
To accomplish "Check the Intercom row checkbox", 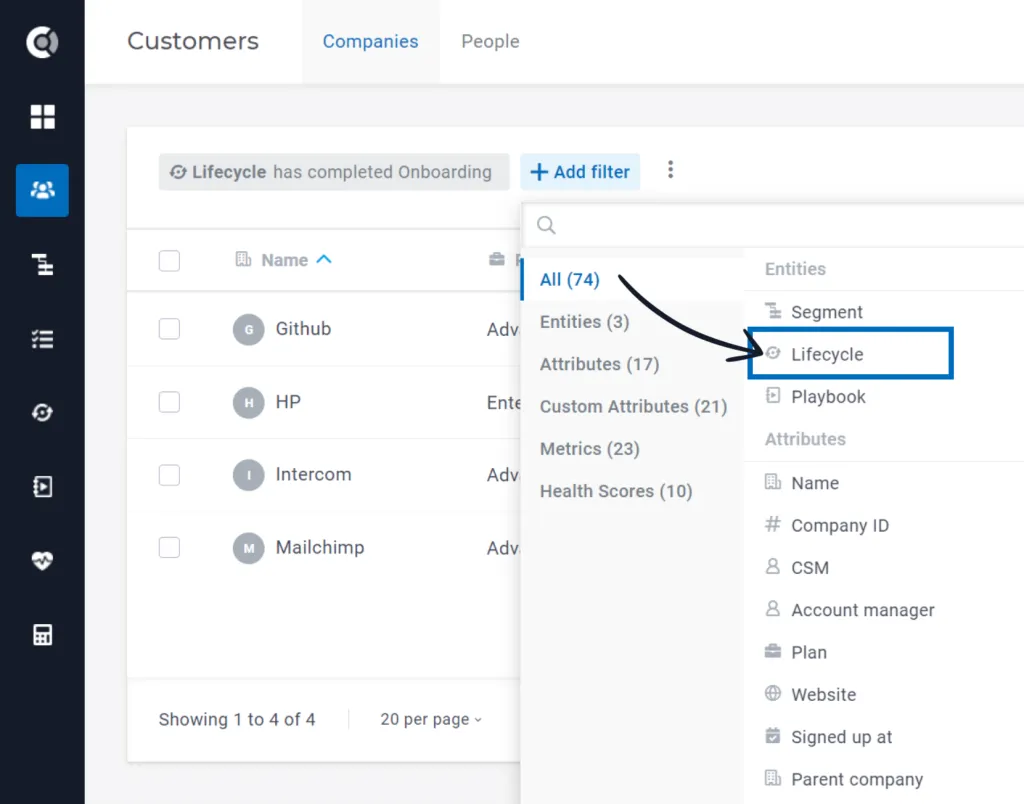I will pyautogui.click(x=169, y=475).
